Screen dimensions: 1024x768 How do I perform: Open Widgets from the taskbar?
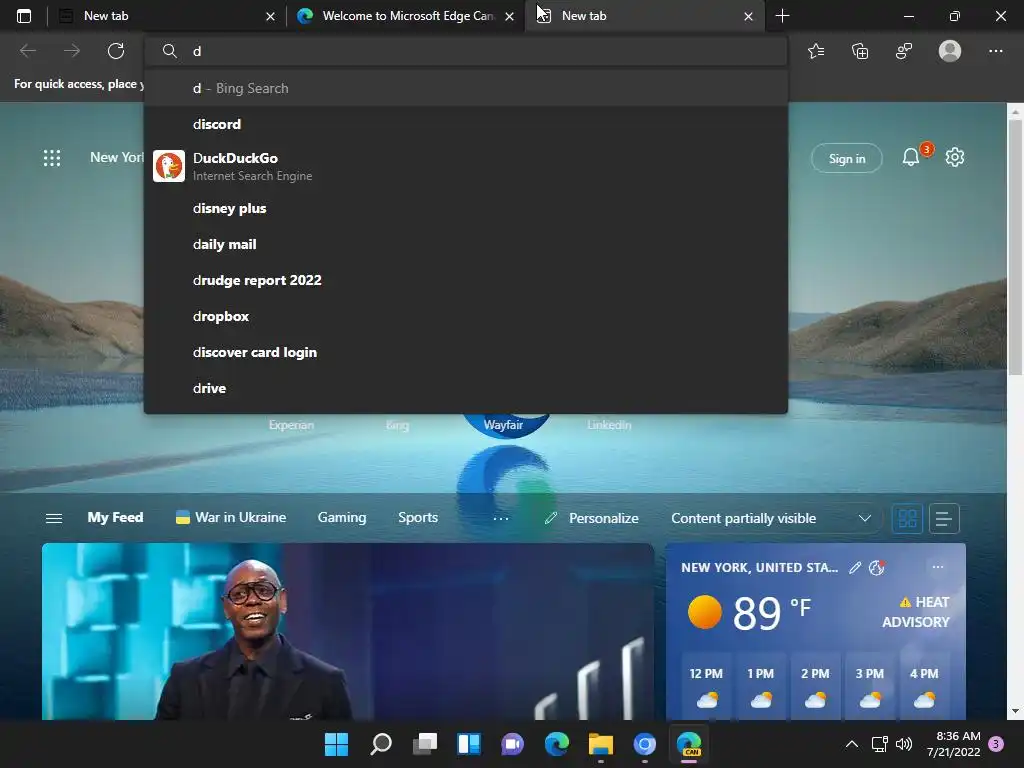point(469,744)
